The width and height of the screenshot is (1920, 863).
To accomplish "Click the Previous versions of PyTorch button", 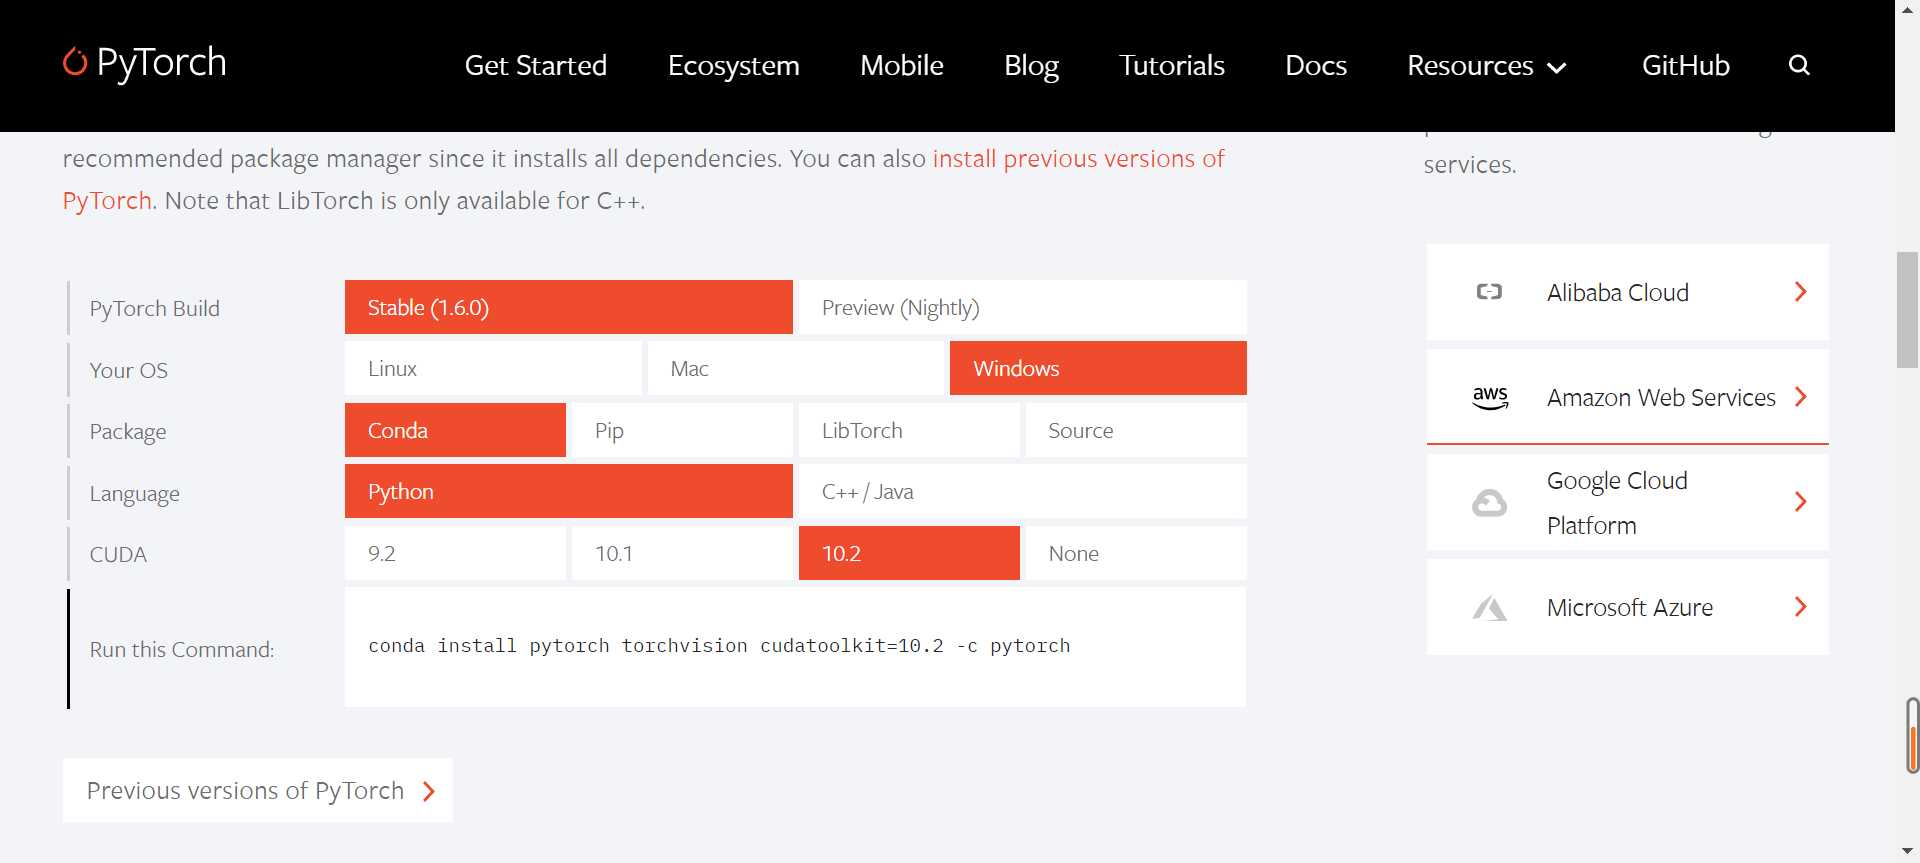I will click(258, 790).
